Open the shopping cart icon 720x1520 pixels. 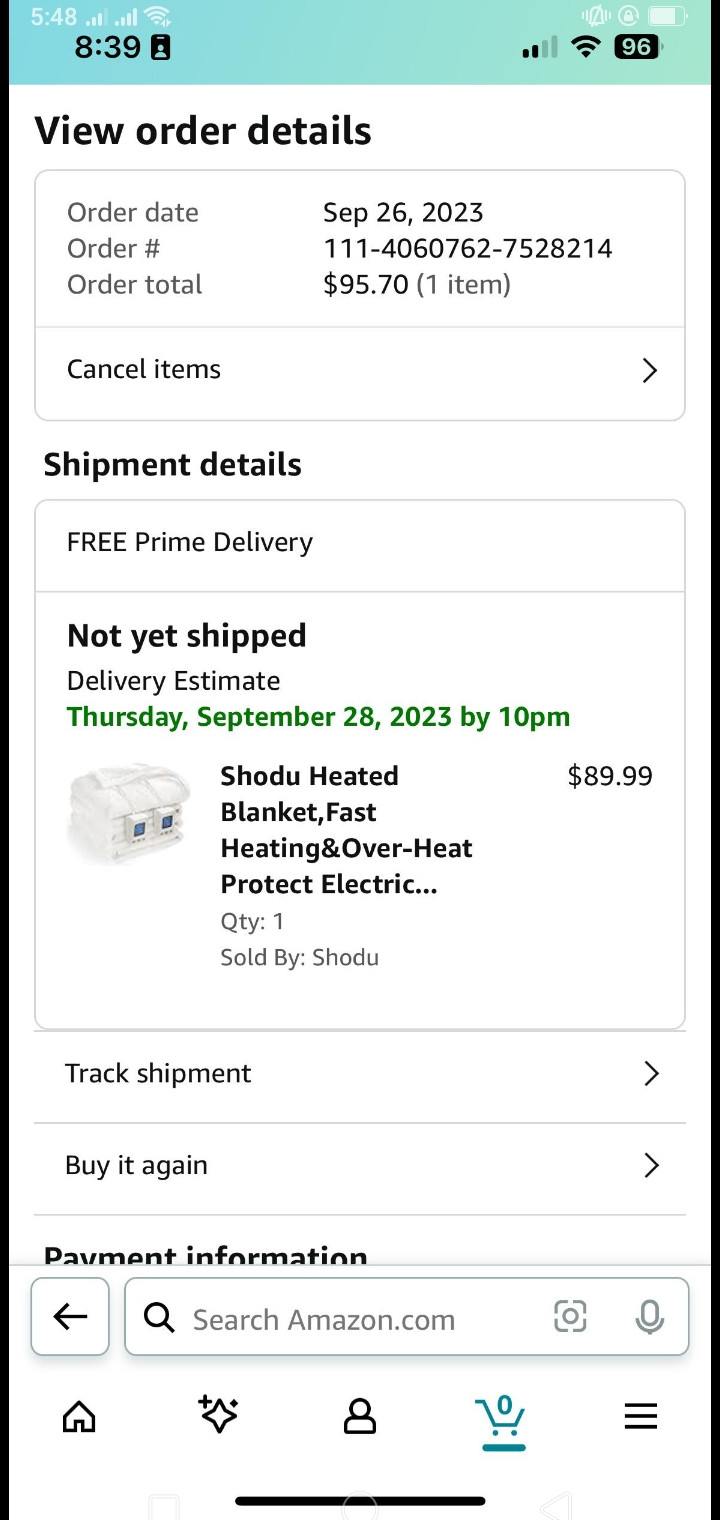click(x=501, y=1418)
